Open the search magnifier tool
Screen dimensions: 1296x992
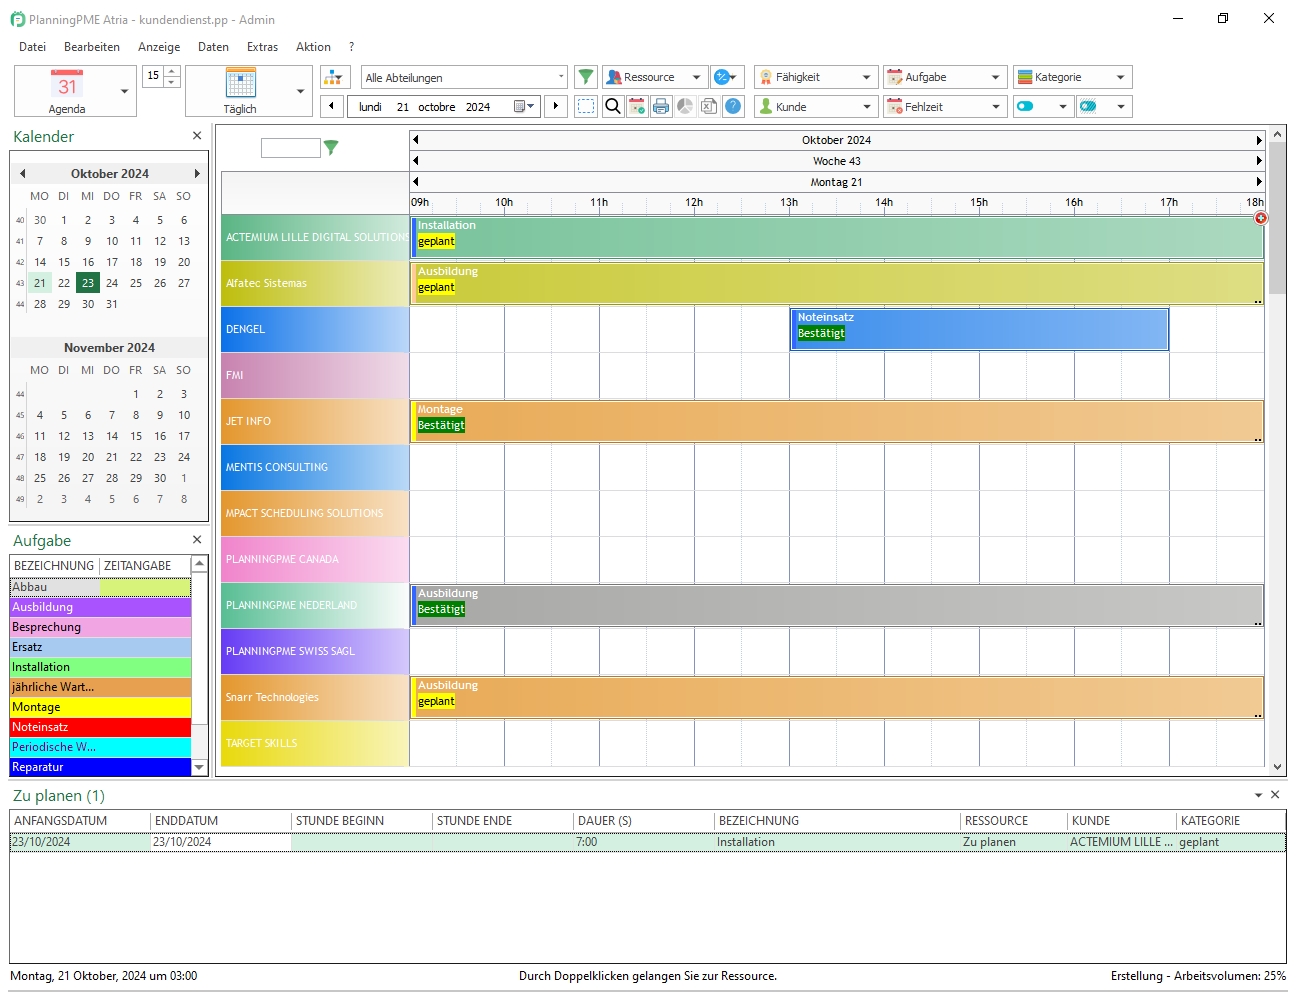point(613,106)
